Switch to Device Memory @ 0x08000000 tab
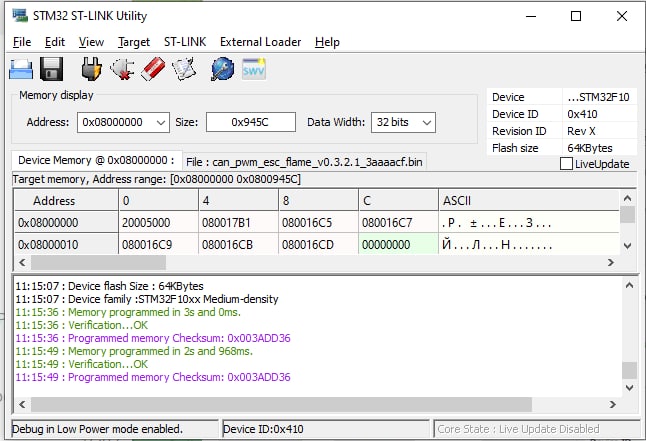Viewport: 646px width, 441px height. [x=96, y=160]
